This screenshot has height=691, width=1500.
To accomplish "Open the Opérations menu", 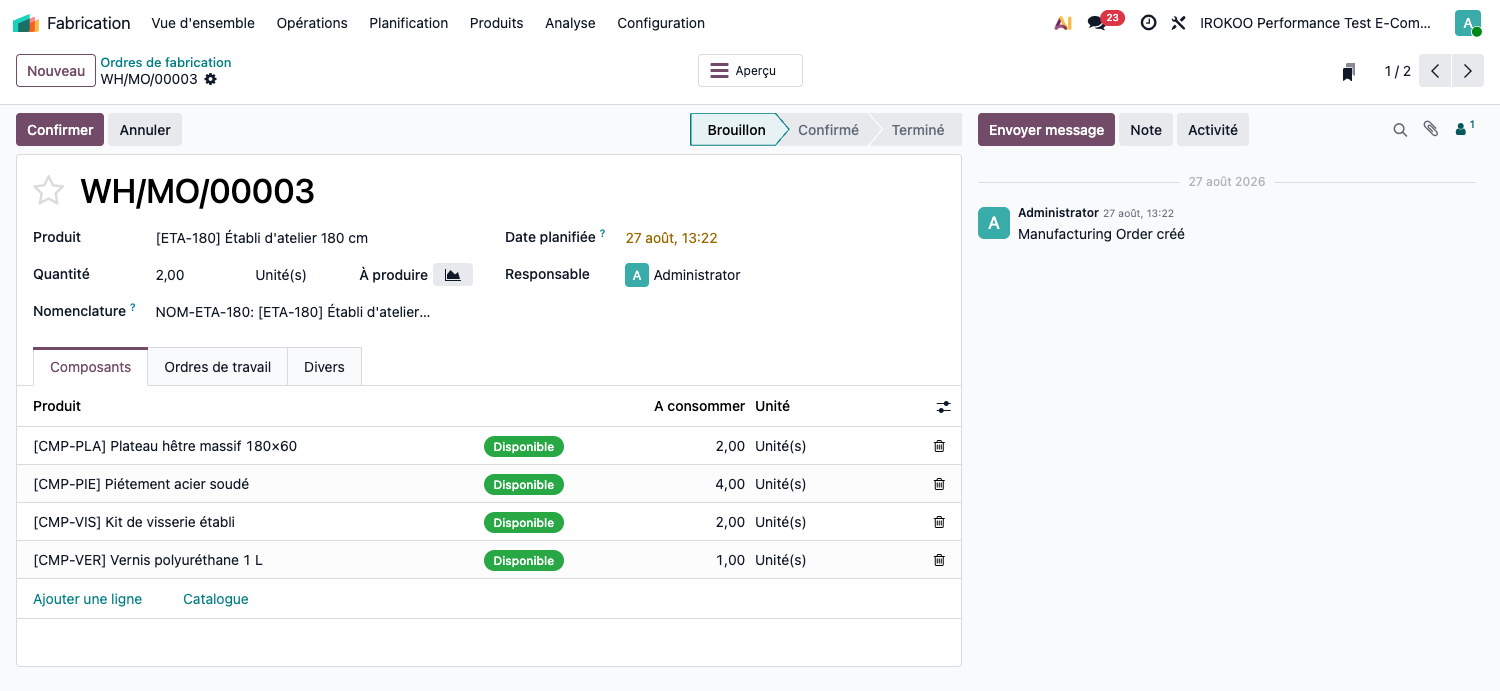I will tap(312, 23).
